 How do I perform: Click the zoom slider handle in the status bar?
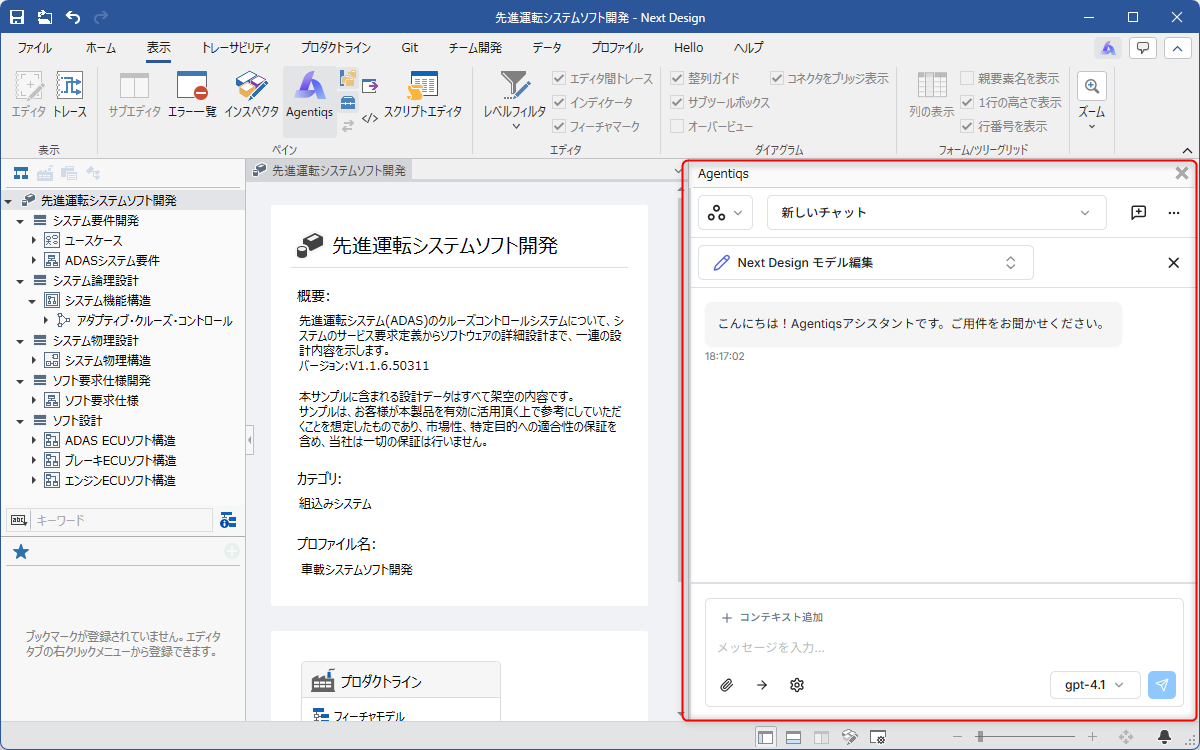tap(979, 737)
